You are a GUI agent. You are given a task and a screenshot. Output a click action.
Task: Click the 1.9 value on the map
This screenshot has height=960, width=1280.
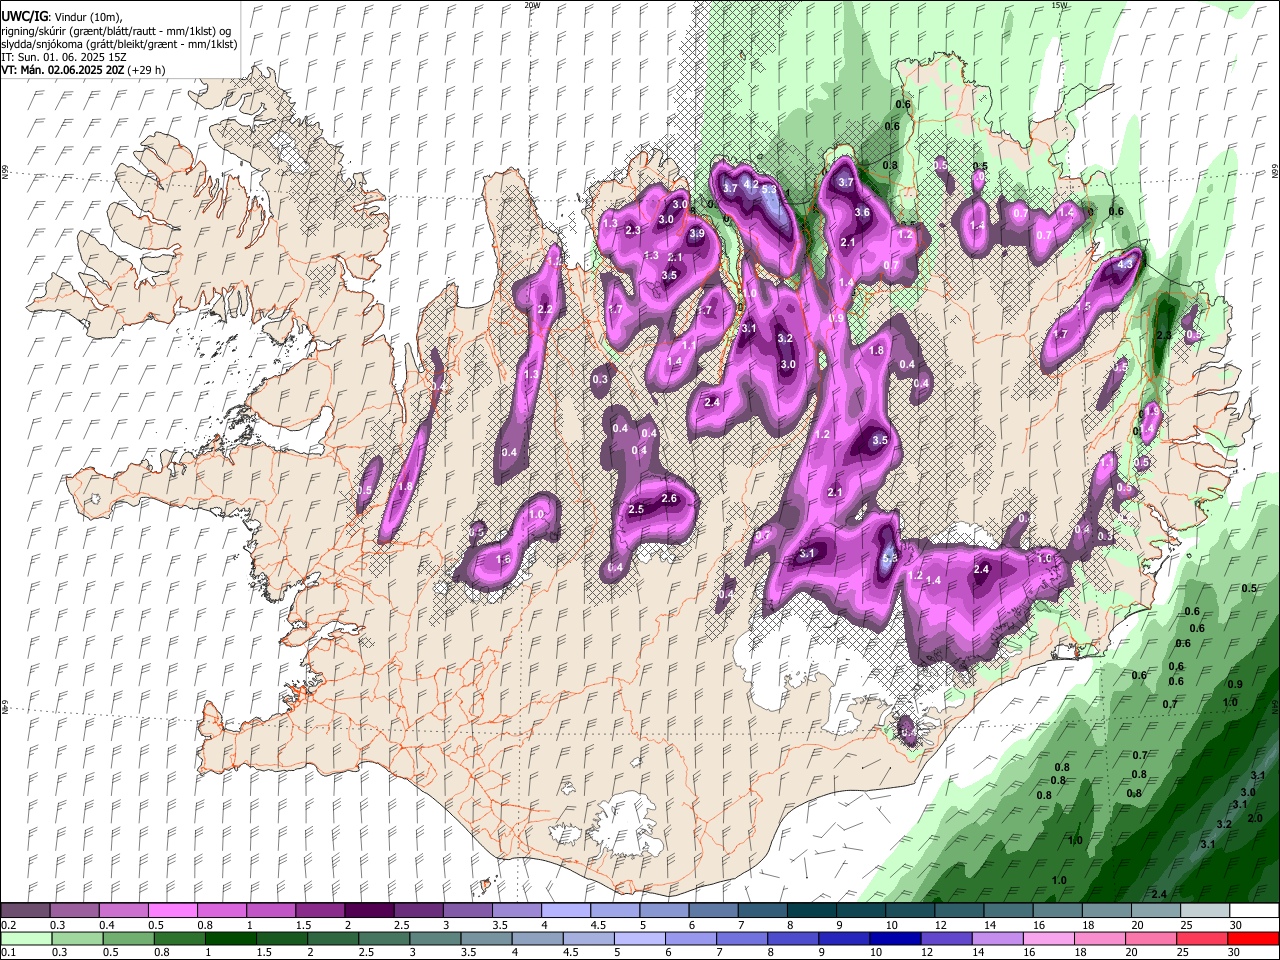(1152, 411)
